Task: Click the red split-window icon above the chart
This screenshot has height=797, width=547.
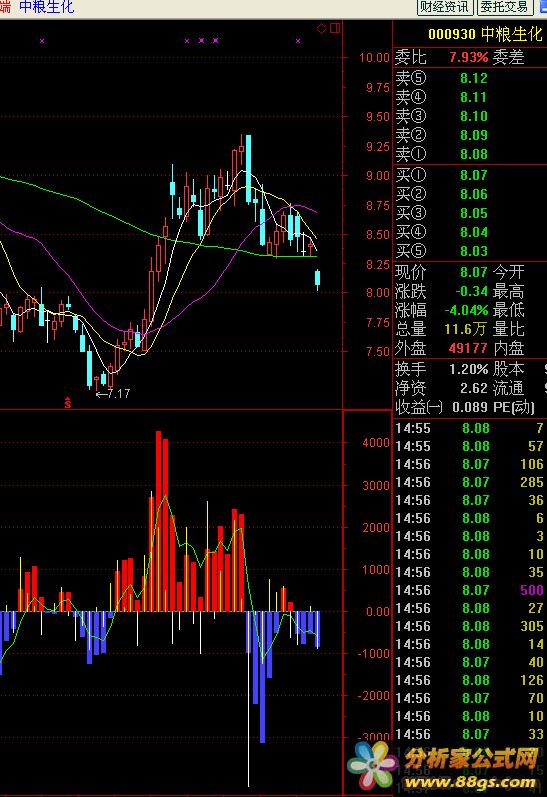Action: (335, 28)
